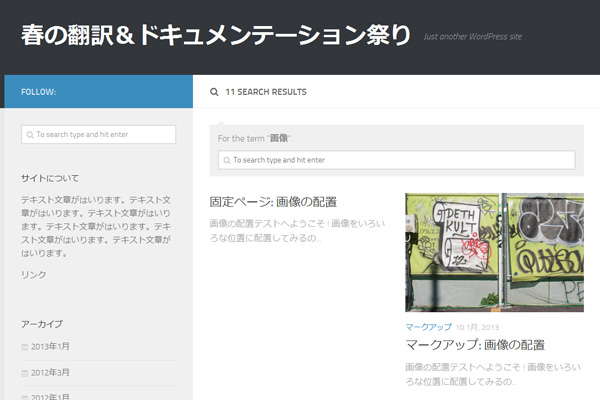The height and width of the screenshot is (400, 600).
Task: Click the アーカイブ heading
Action: pos(42,324)
